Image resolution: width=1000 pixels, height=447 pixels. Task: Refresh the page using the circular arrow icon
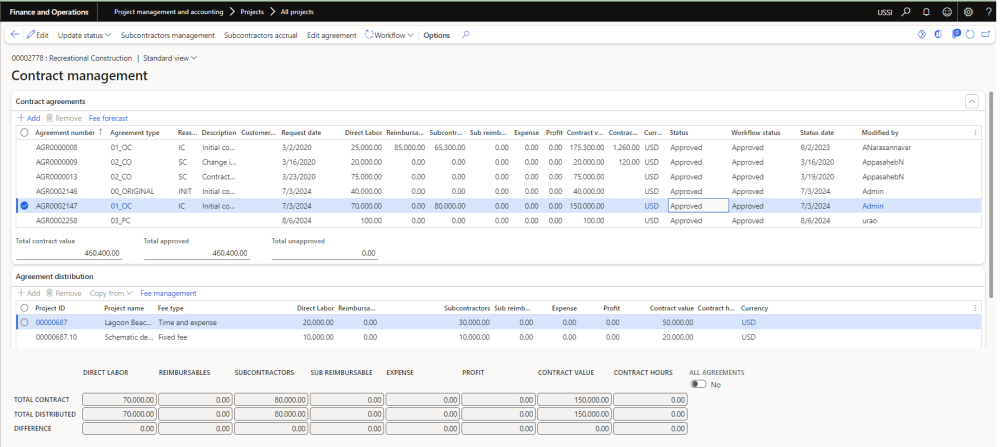[x=971, y=35]
